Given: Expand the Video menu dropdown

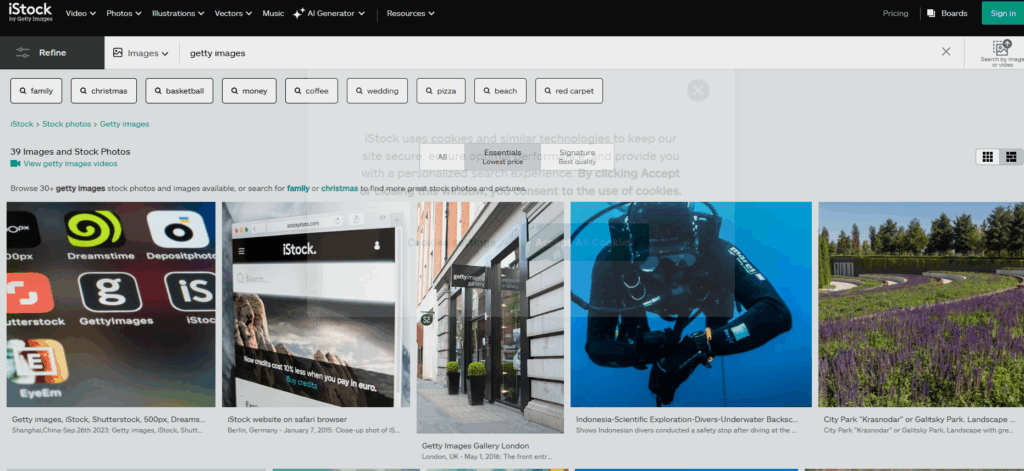Looking at the screenshot, I should [81, 13].
